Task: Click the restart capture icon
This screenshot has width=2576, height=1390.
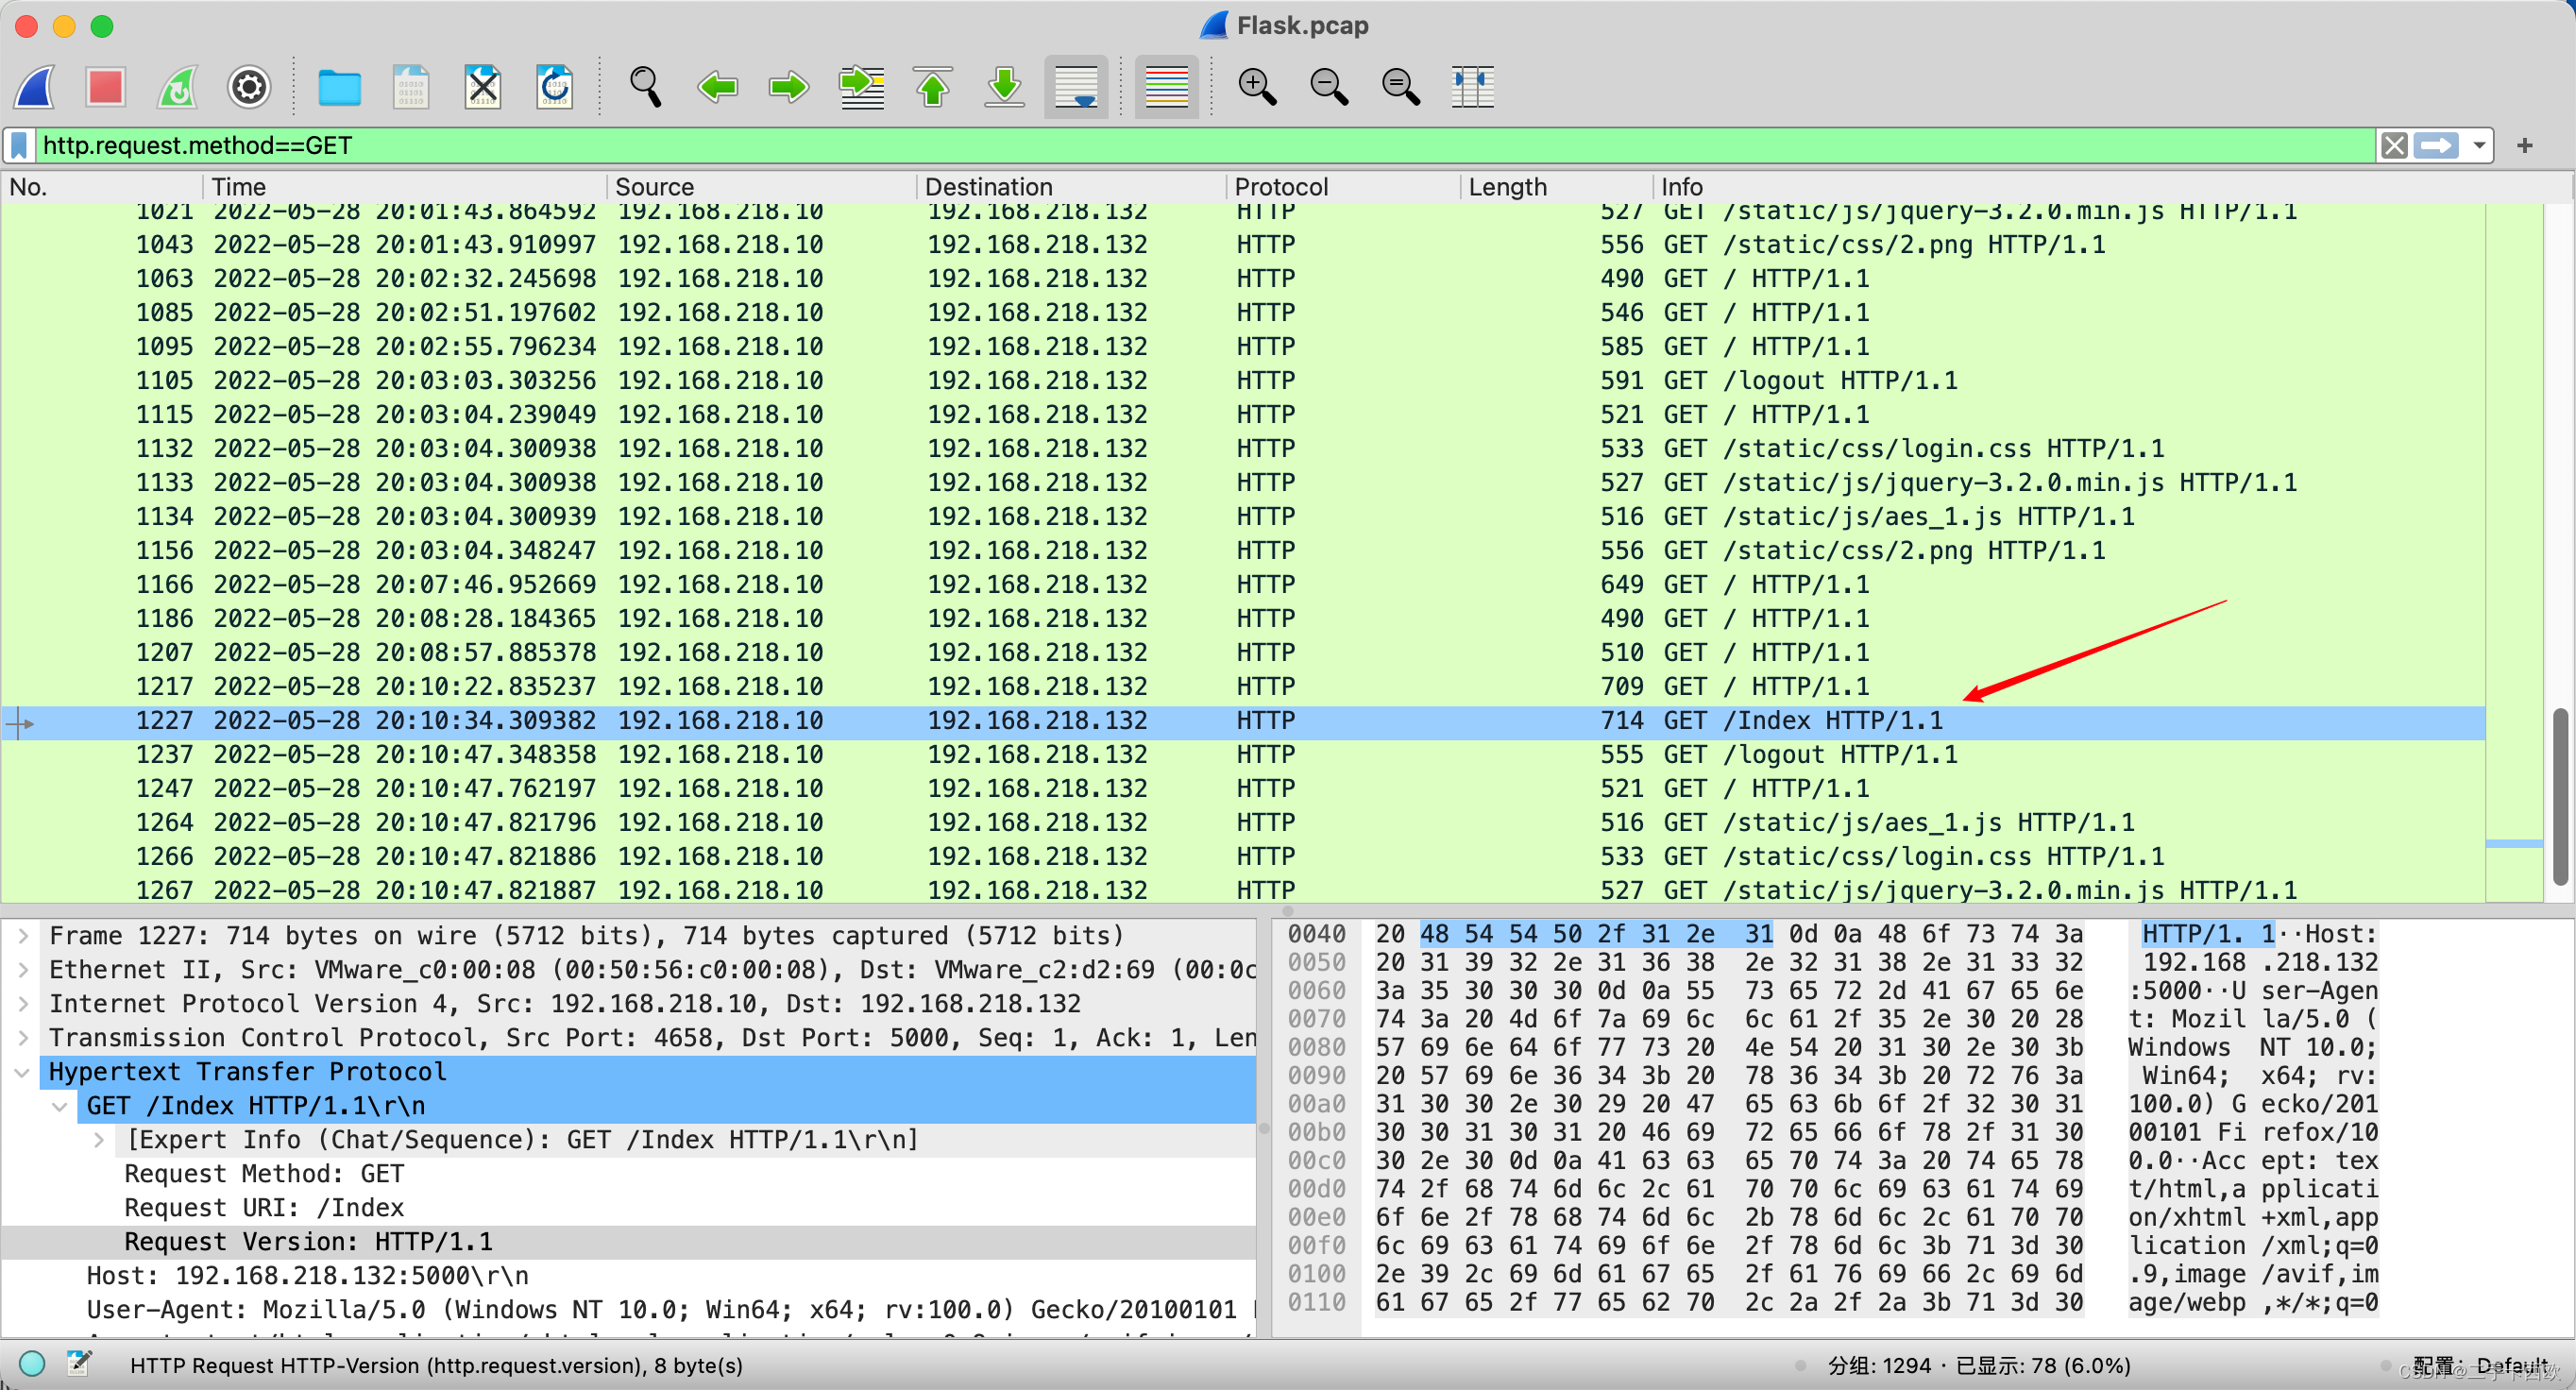Action: [178, 87]
